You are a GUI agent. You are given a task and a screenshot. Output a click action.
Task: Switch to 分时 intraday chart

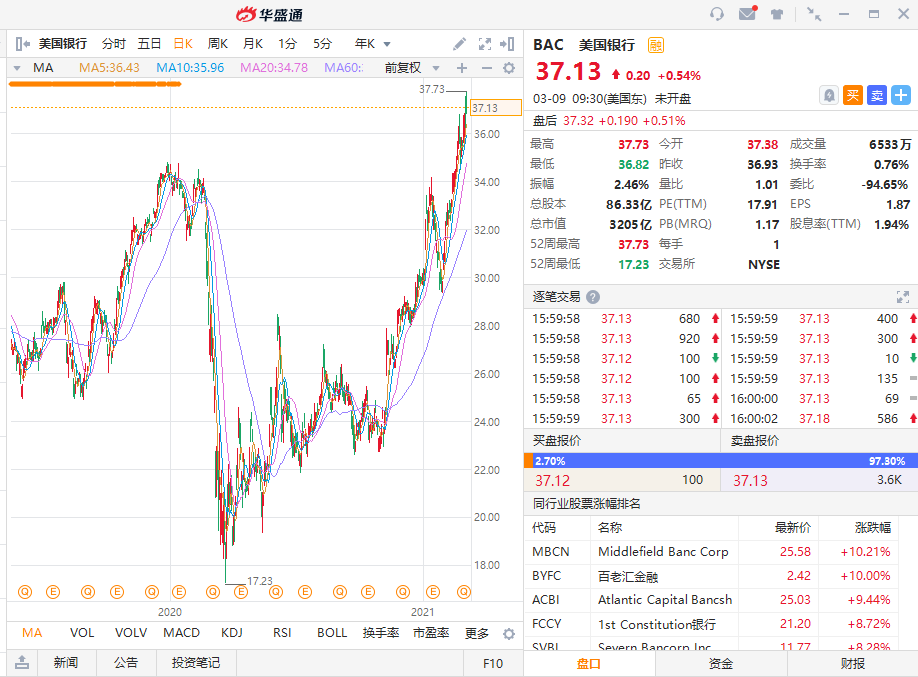[114, 43]
